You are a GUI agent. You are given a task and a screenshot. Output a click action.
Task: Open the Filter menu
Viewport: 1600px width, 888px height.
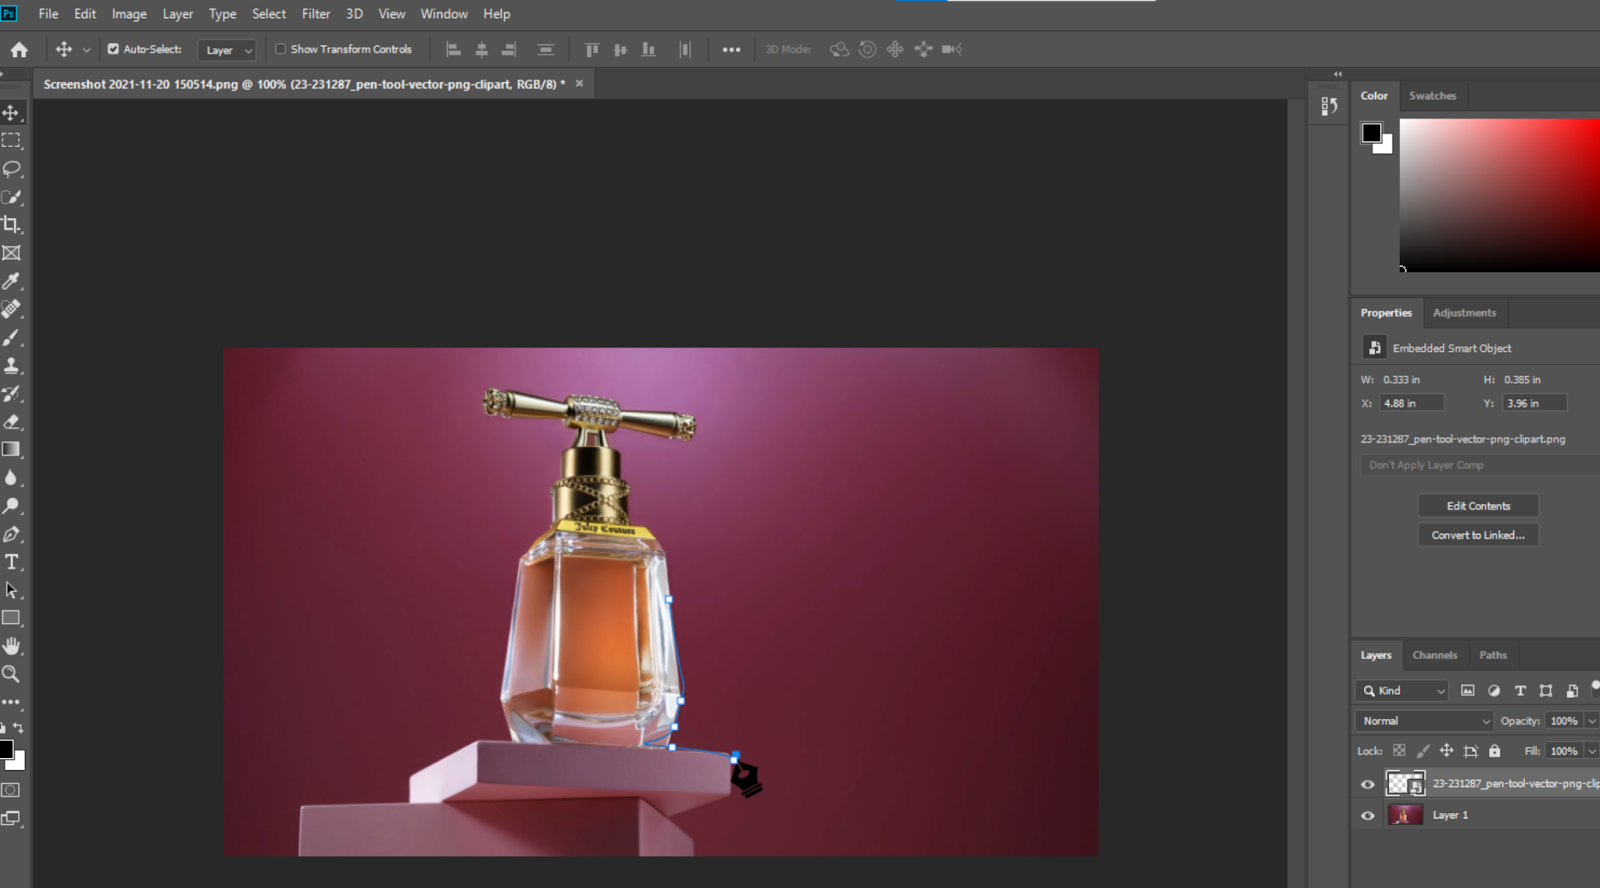pos(316,14)
